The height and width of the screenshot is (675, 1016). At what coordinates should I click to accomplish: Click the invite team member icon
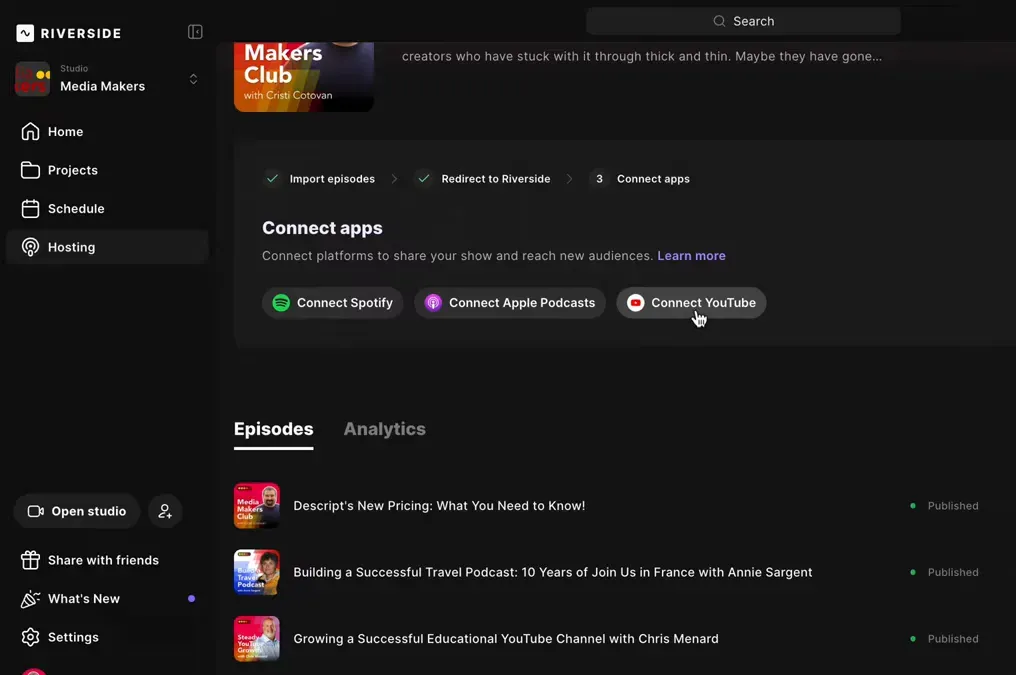coord(164,511)
